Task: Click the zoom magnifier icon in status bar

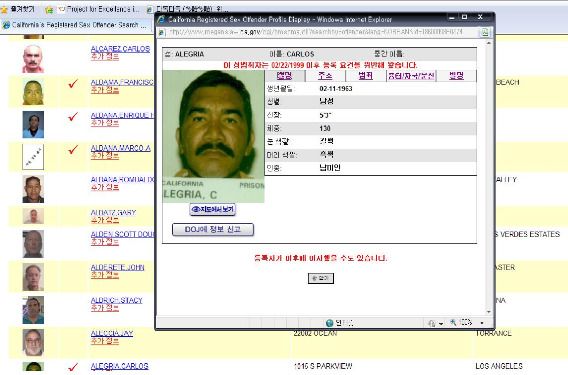Action: click(453, 322)
